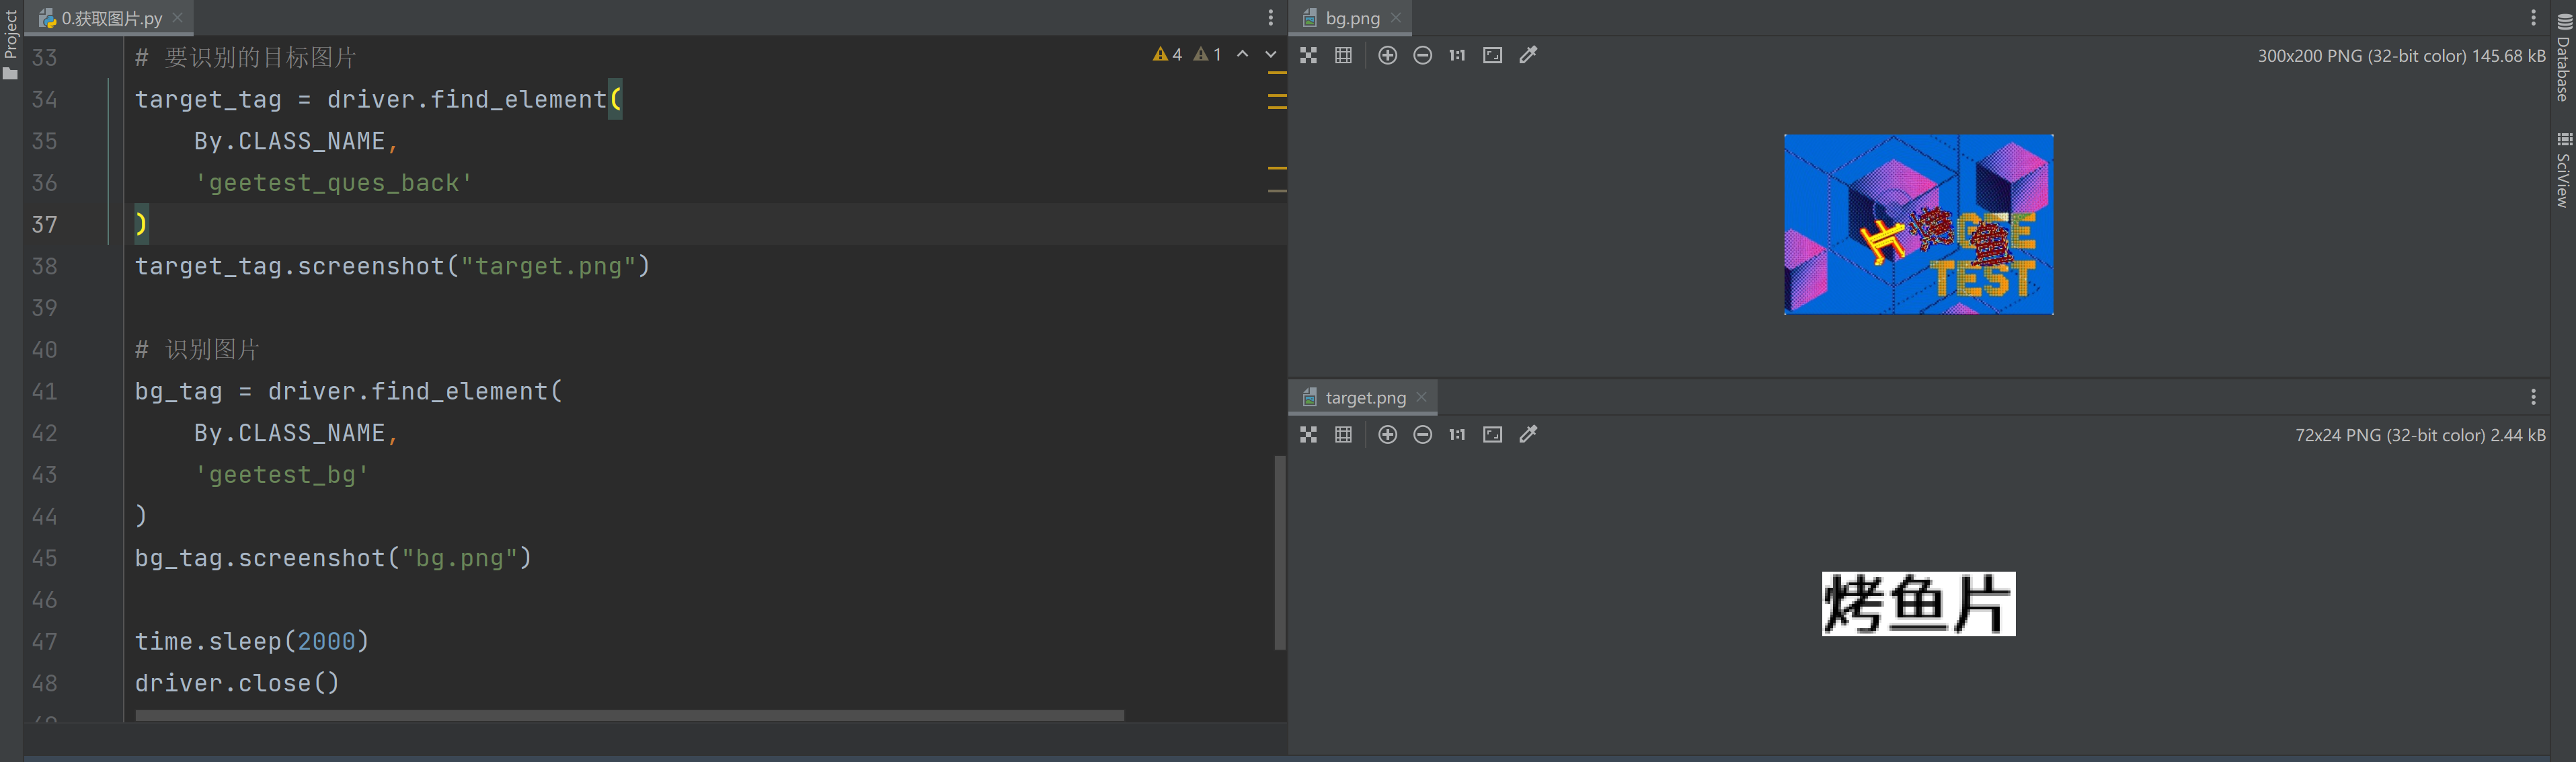Click the 300x200 PNG info text
2576x762 pixels.
click(2401, 56)
